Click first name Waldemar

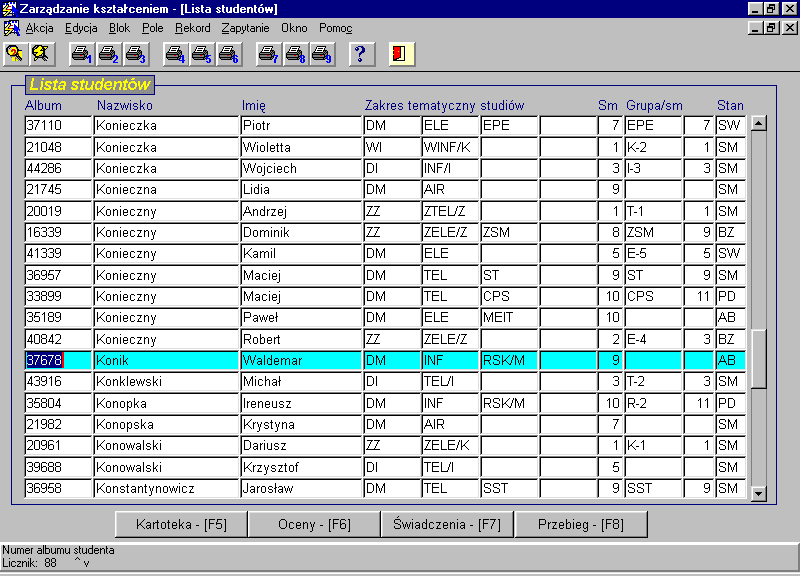point(301,360)
